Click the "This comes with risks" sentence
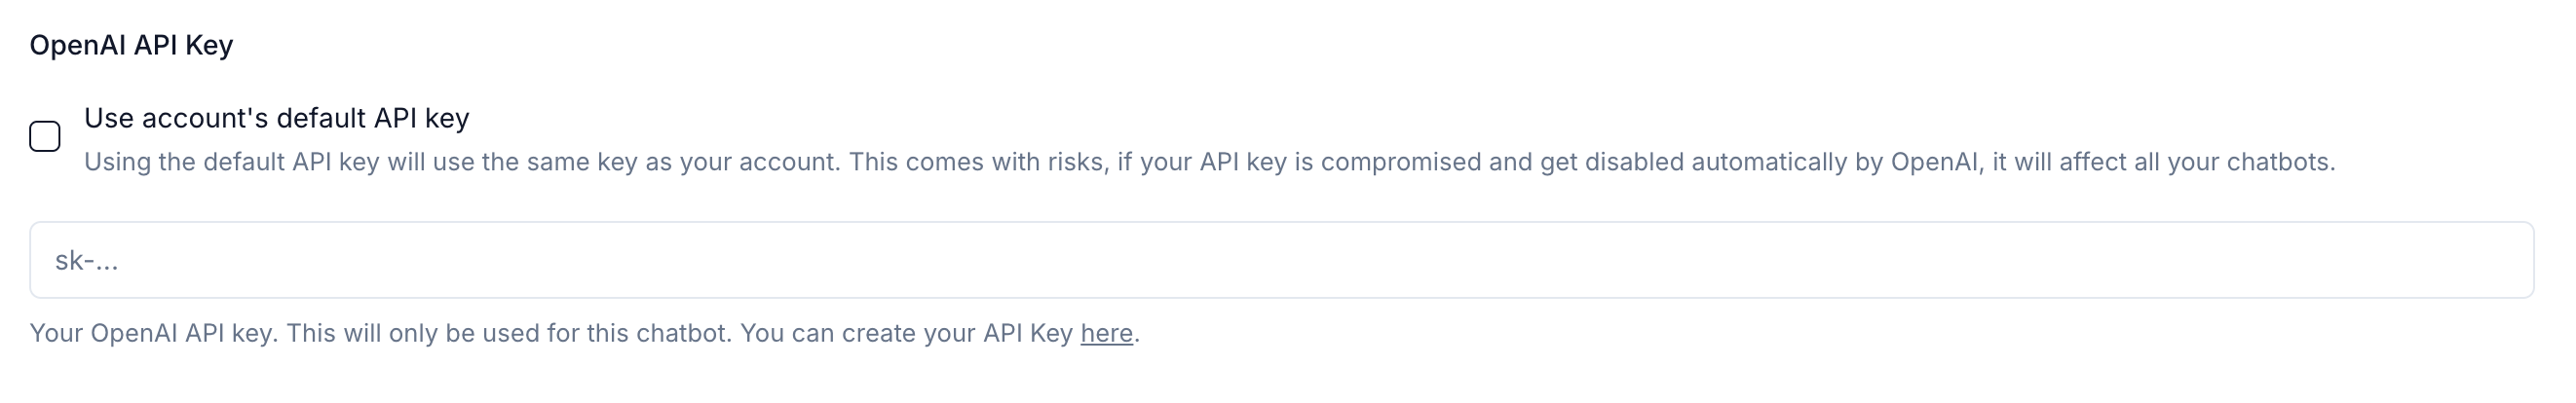Viewport: 2576px width, 403px height. (x=976, y=162)
